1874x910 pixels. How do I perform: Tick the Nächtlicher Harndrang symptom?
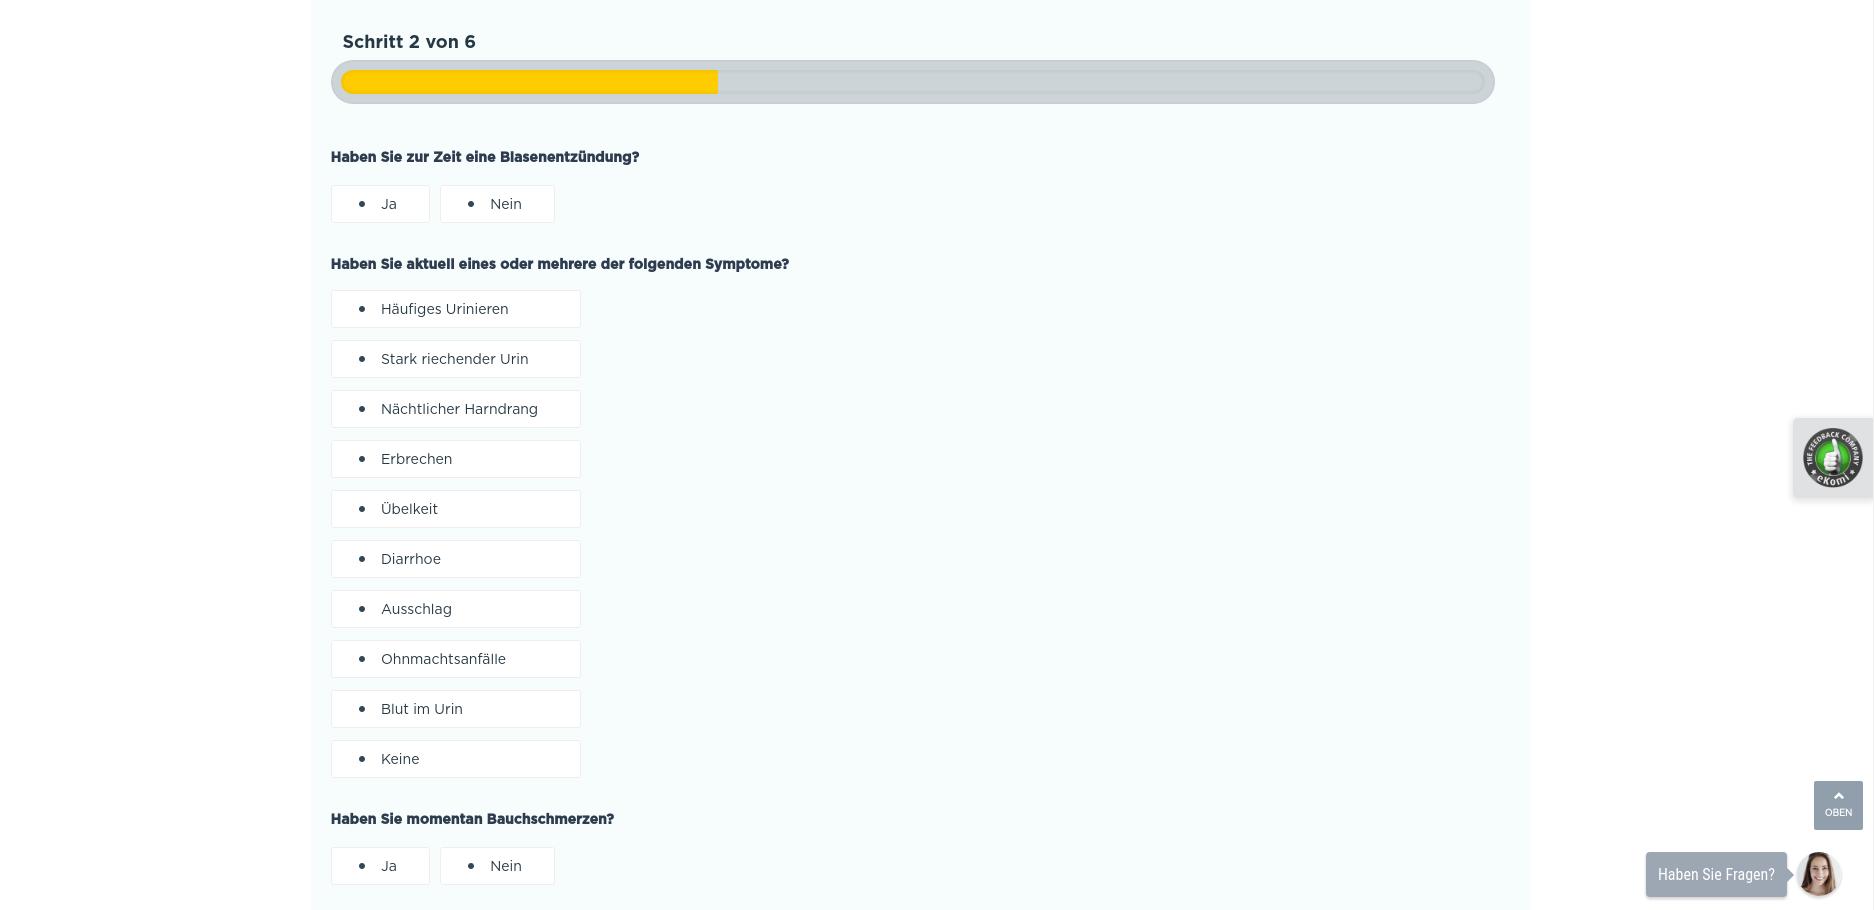pos(455,409)
